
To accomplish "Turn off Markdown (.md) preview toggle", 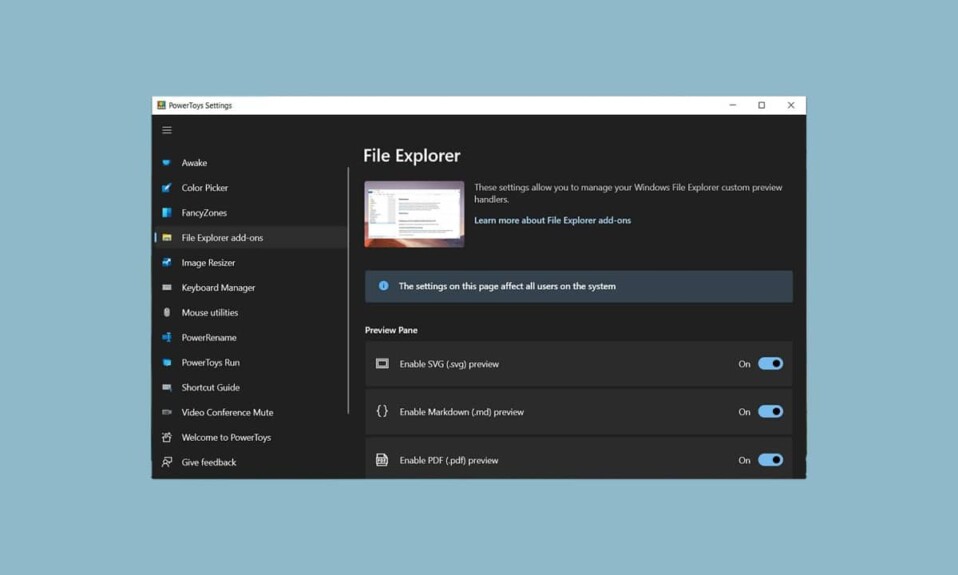I will [x=770, y=412].
